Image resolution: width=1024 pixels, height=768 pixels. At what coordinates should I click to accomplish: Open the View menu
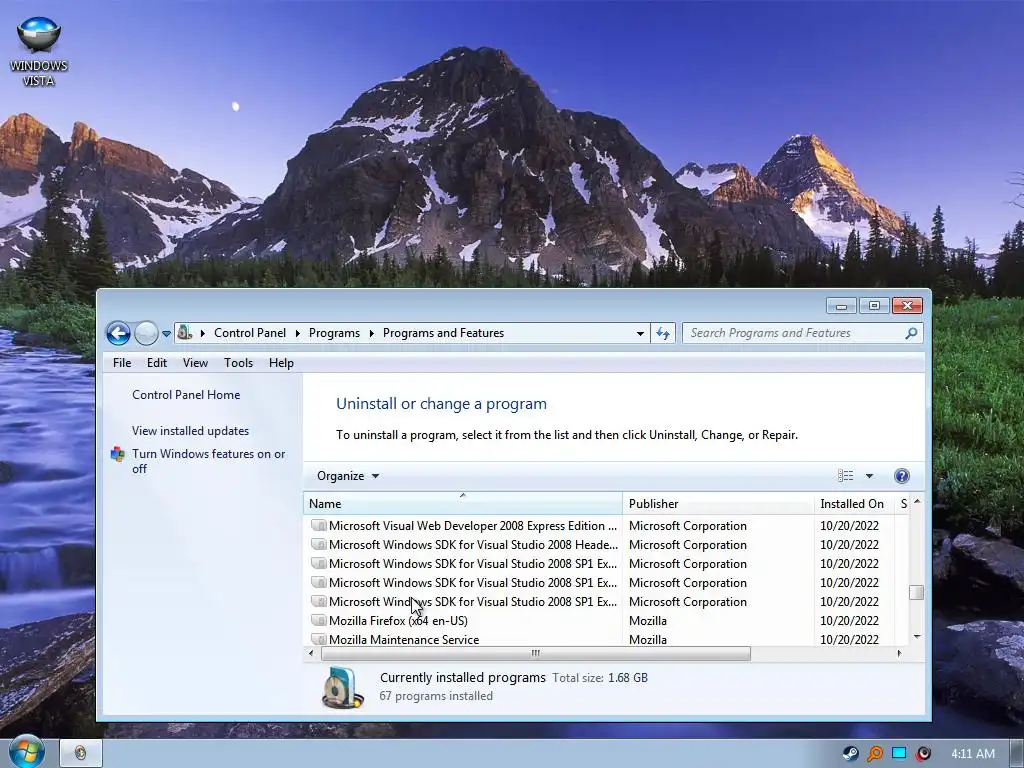(x=195, y=363)
